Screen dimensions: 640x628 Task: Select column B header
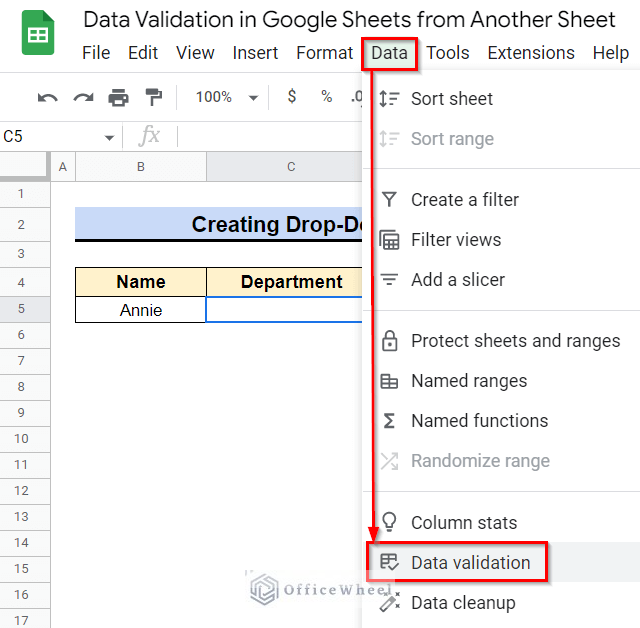tap(141, 166)
